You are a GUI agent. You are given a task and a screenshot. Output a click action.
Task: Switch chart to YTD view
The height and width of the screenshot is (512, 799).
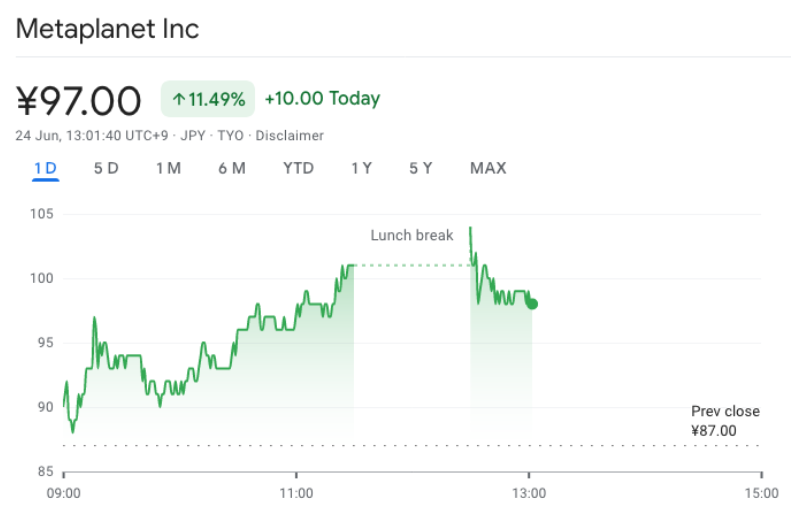pos(298,168)
